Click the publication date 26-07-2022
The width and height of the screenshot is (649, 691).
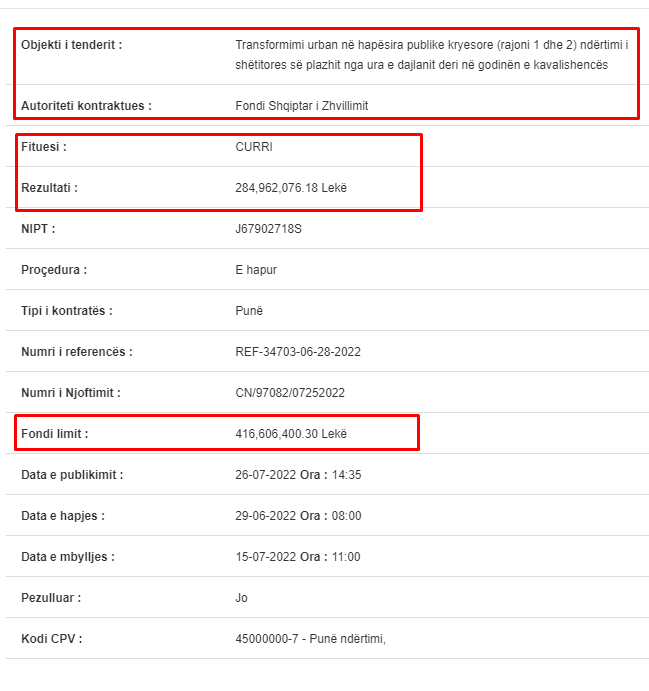point(265,475)
